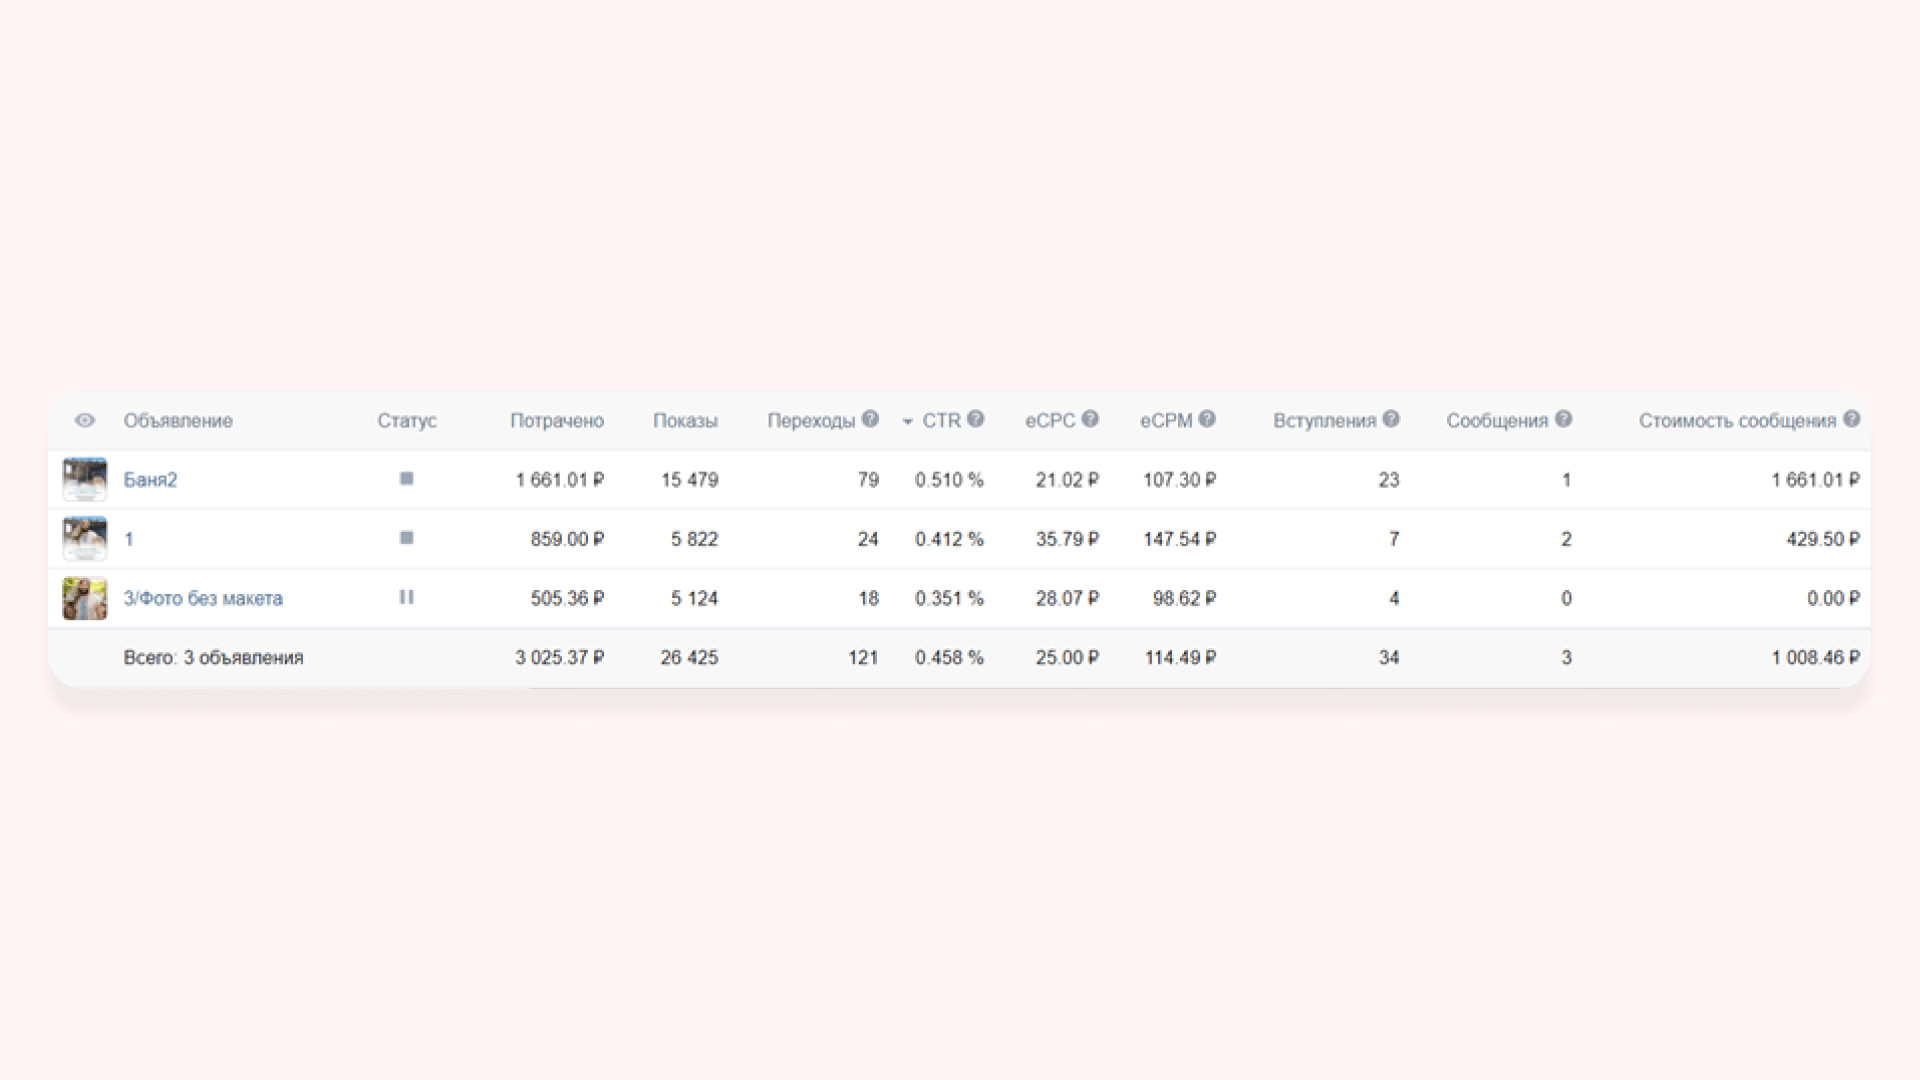The height and width of the screenshot is (1080, 1920).
Task: Click help icon next to Сообщения
Action: [1564, 420]
